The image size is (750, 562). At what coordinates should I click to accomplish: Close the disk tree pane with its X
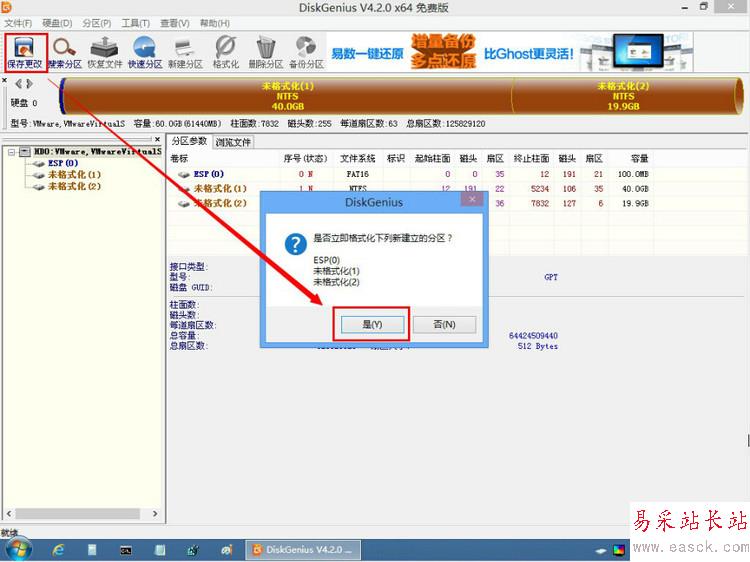click(157, 139)
